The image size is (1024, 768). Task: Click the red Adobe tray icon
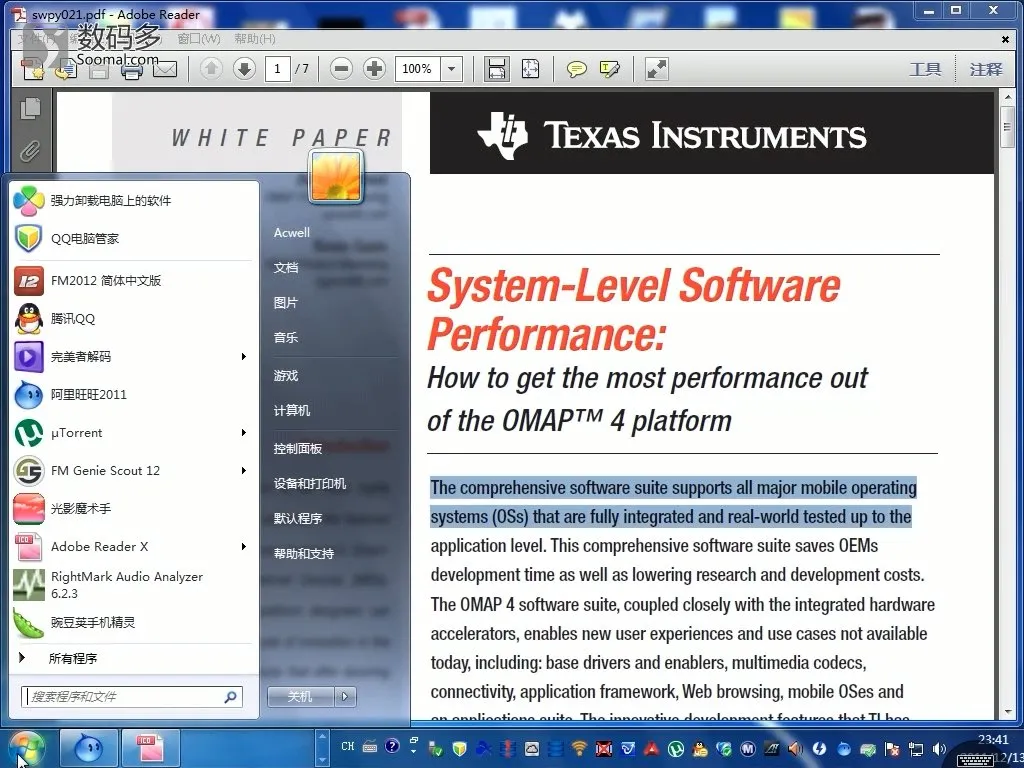click(651, 748)
